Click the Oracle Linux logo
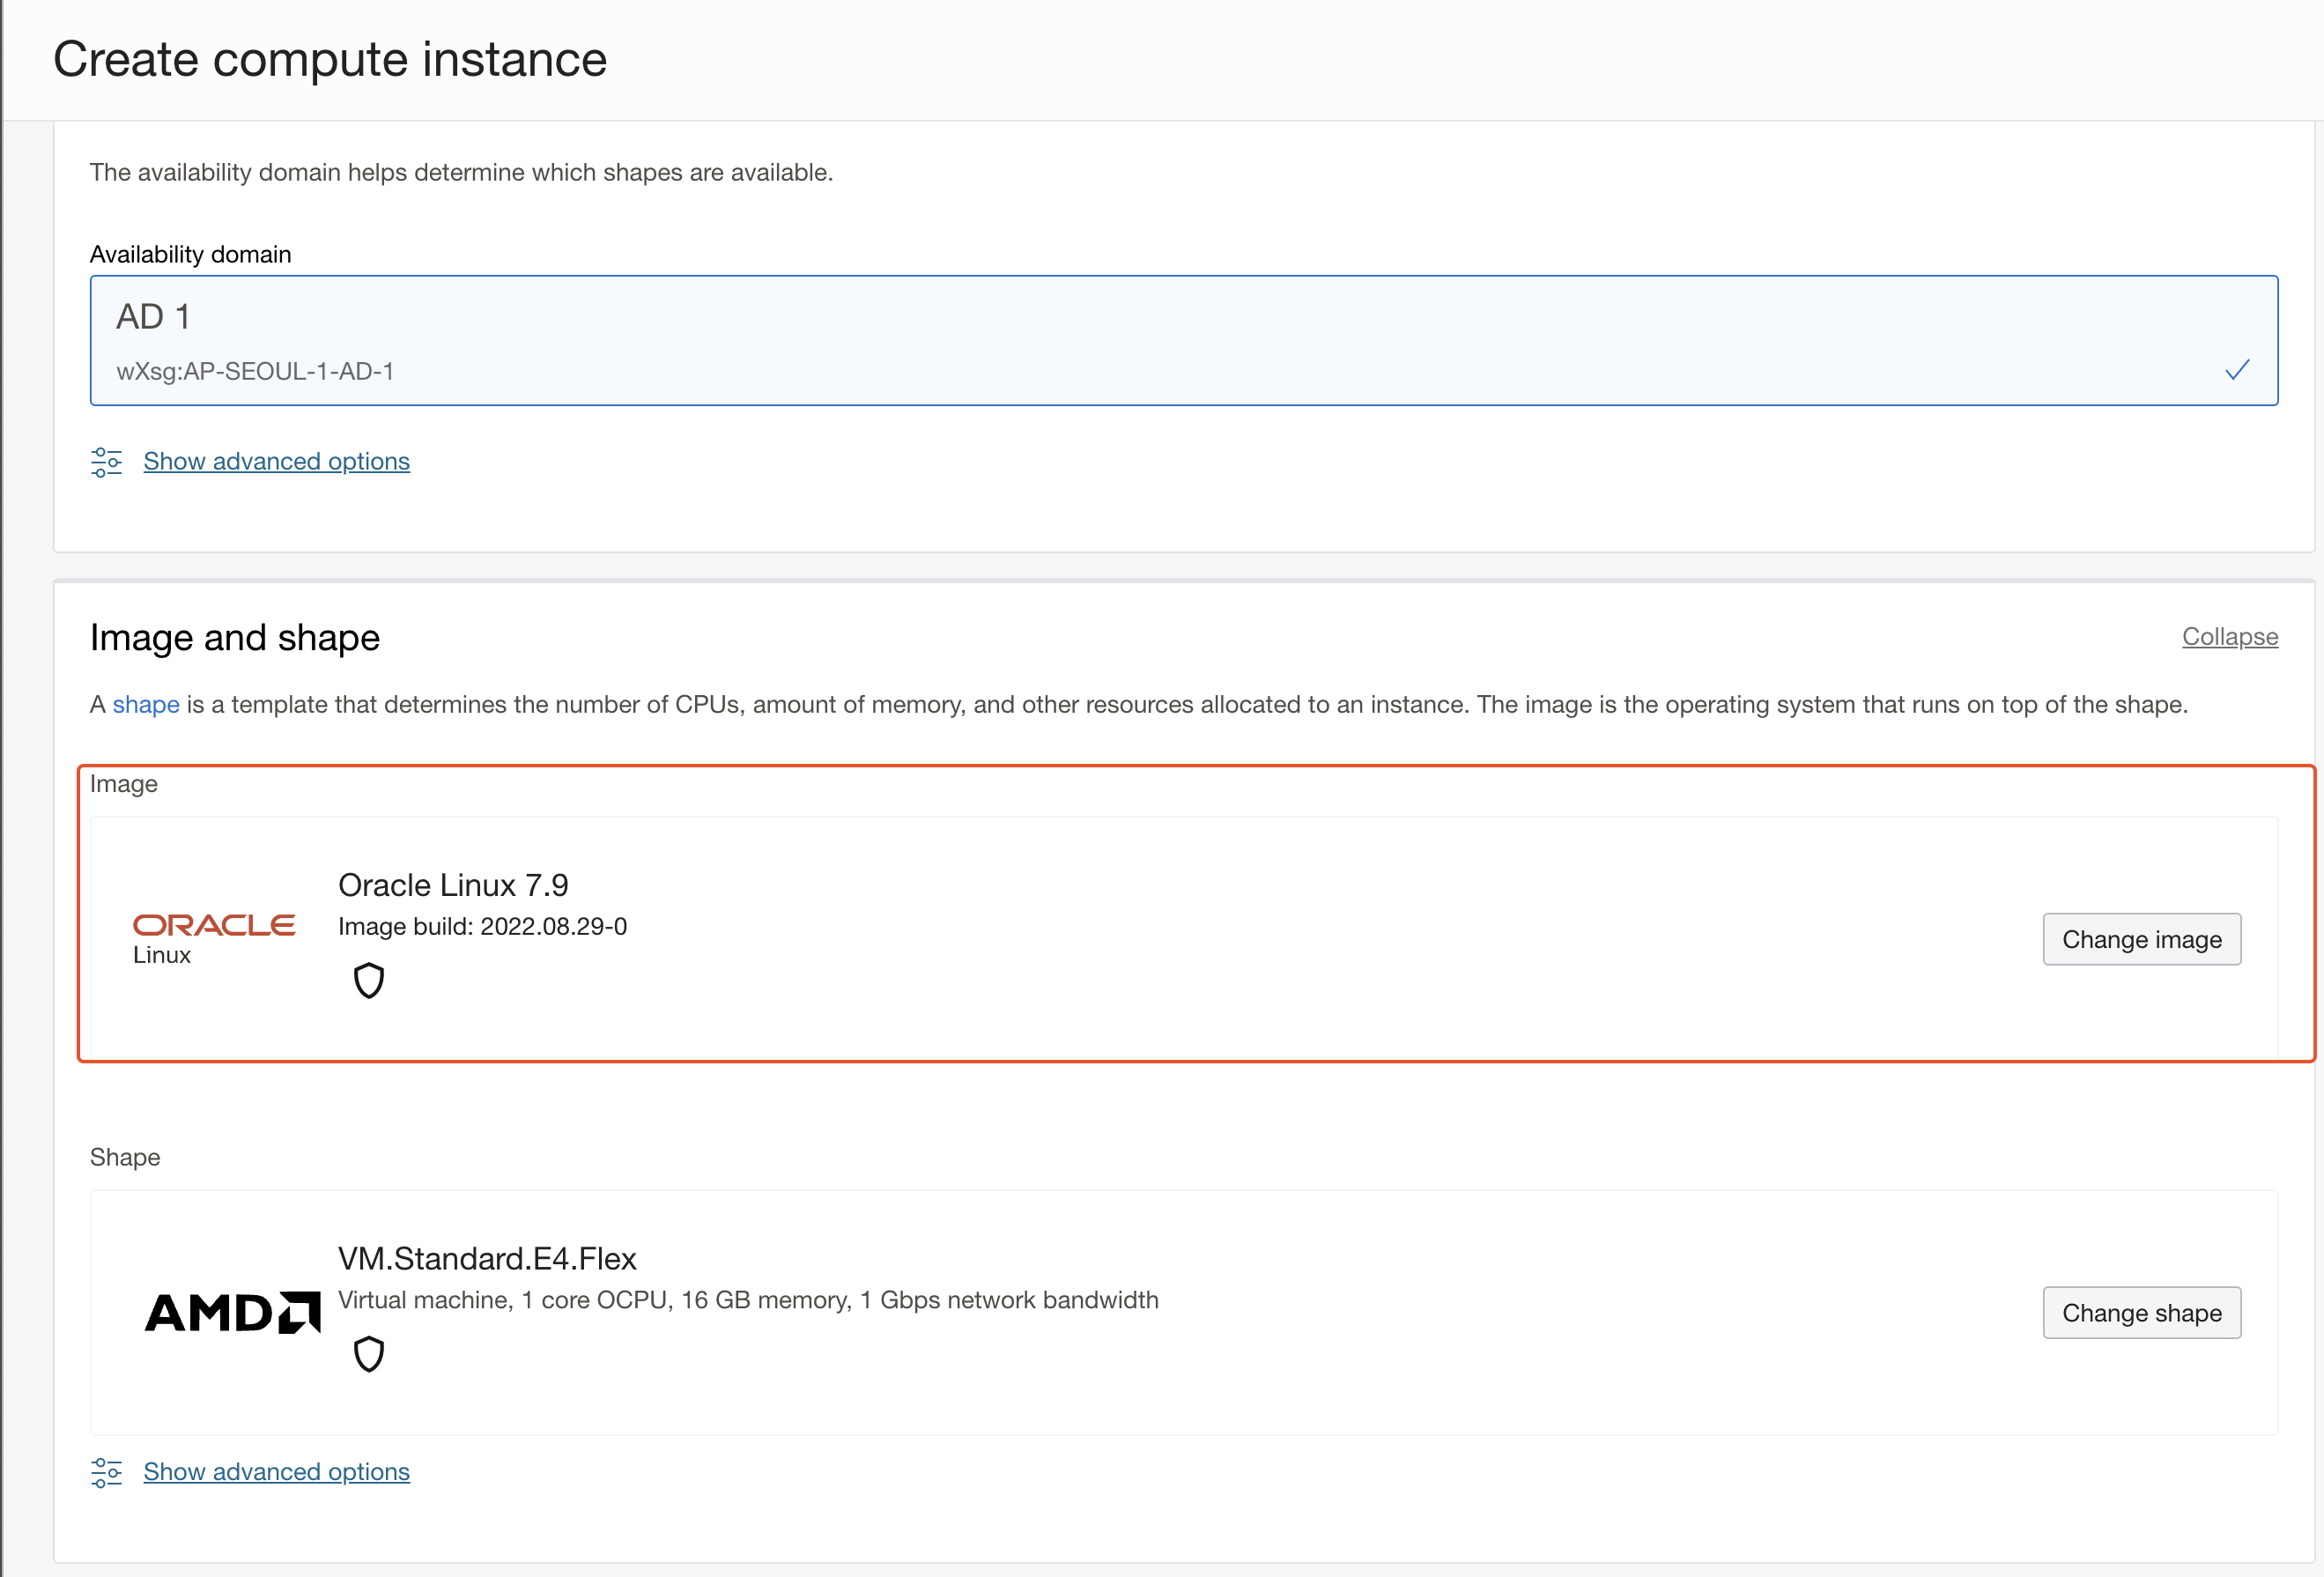Image resolution: width=2324 pixels, height=1577 pixels. (x=214, y=939)
